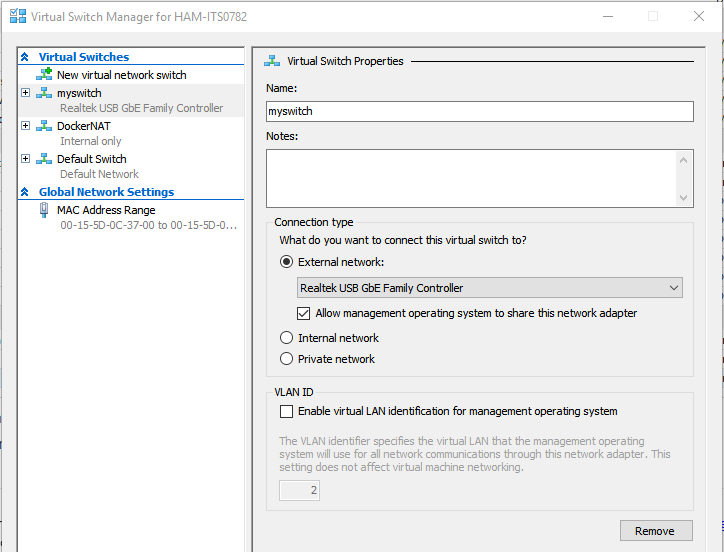The image size is (724, 552).
Task: Expand the myswitch tree node
Action: [25, 92]
